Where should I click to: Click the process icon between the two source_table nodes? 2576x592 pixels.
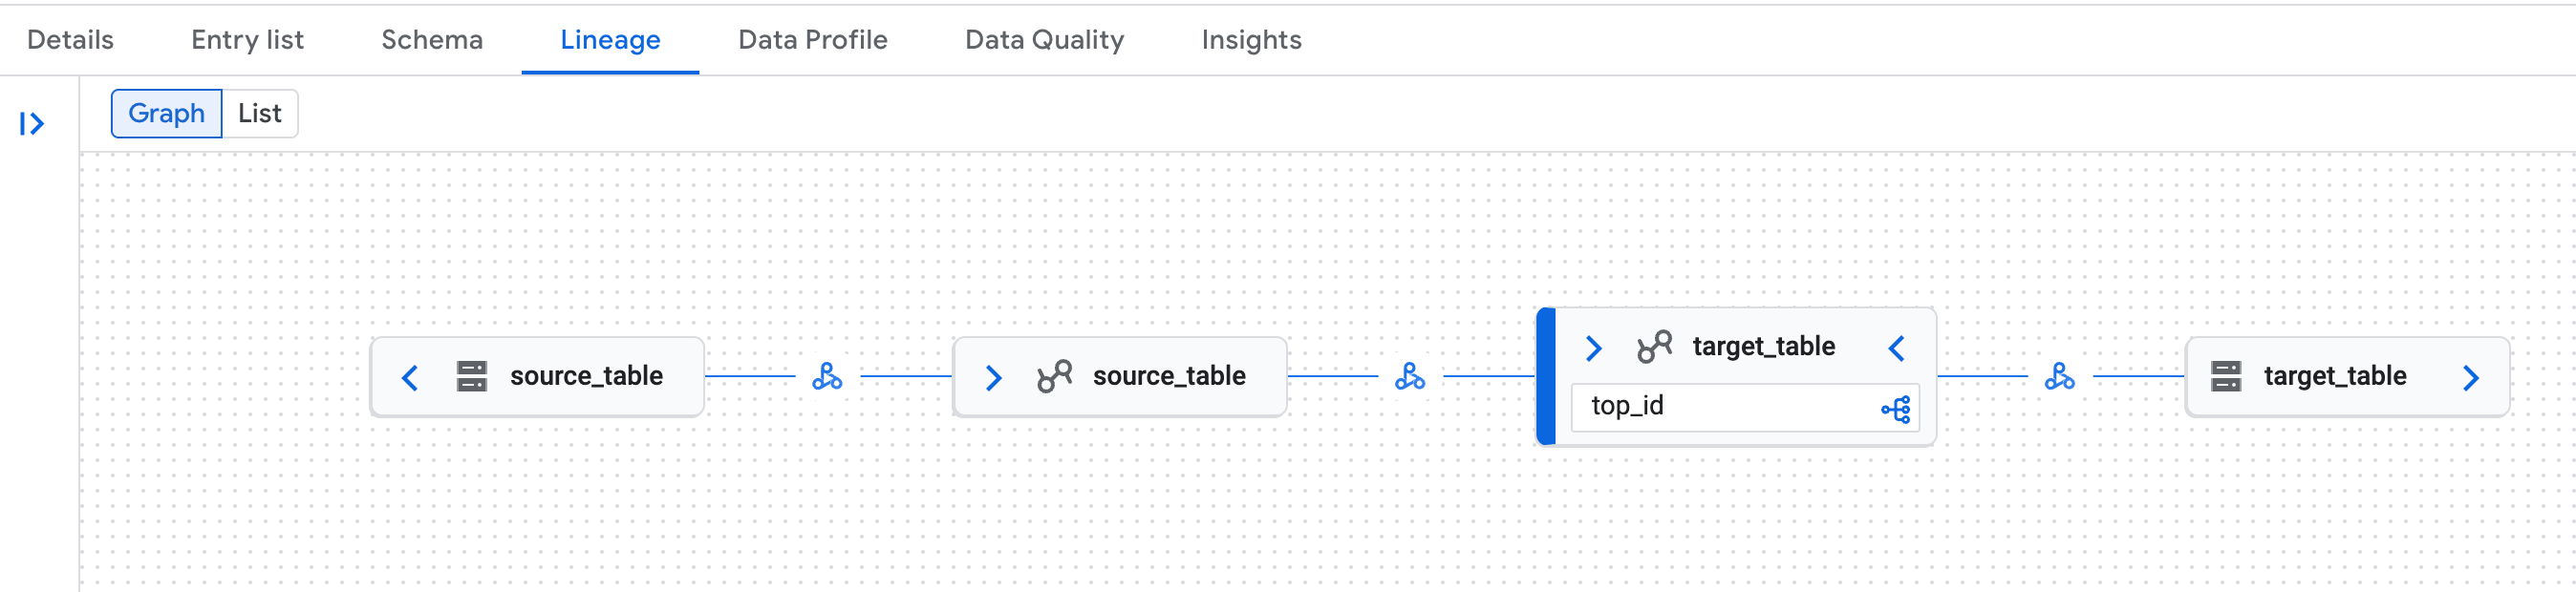pos(829,378)
